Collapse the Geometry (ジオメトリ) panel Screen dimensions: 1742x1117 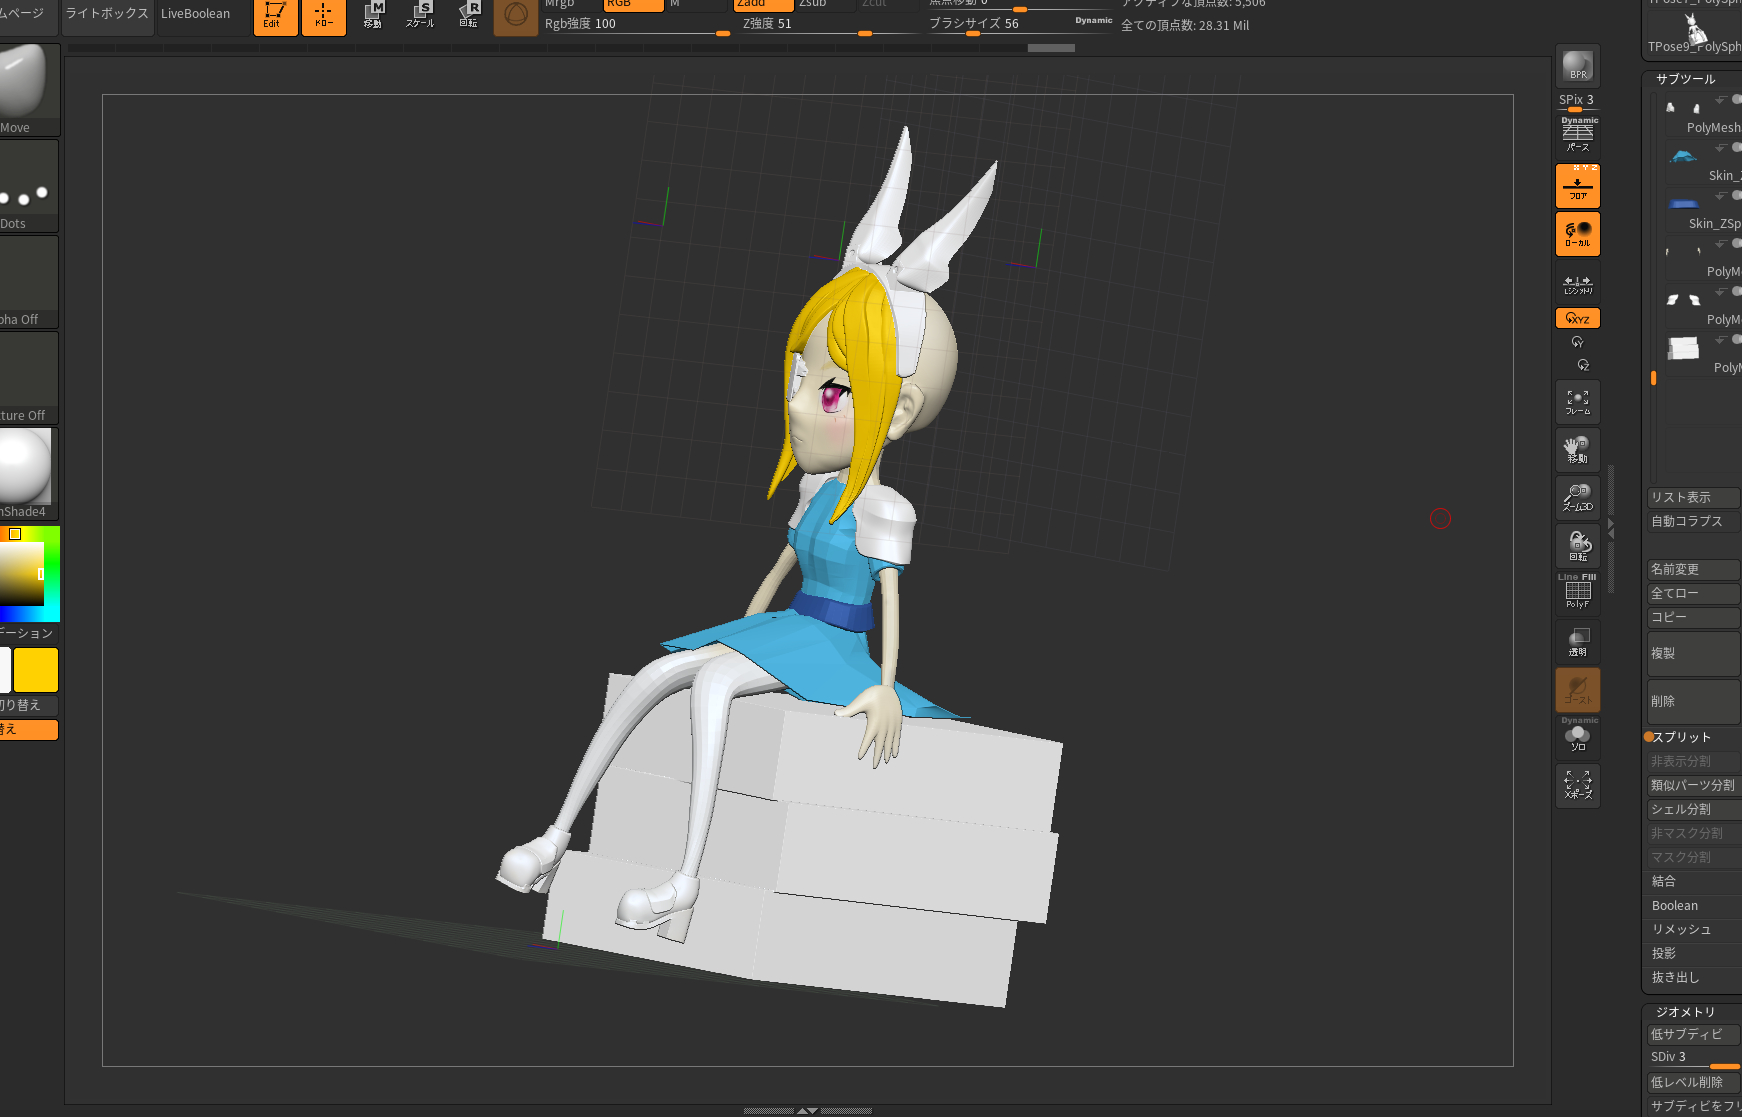click(1686, 1012)
